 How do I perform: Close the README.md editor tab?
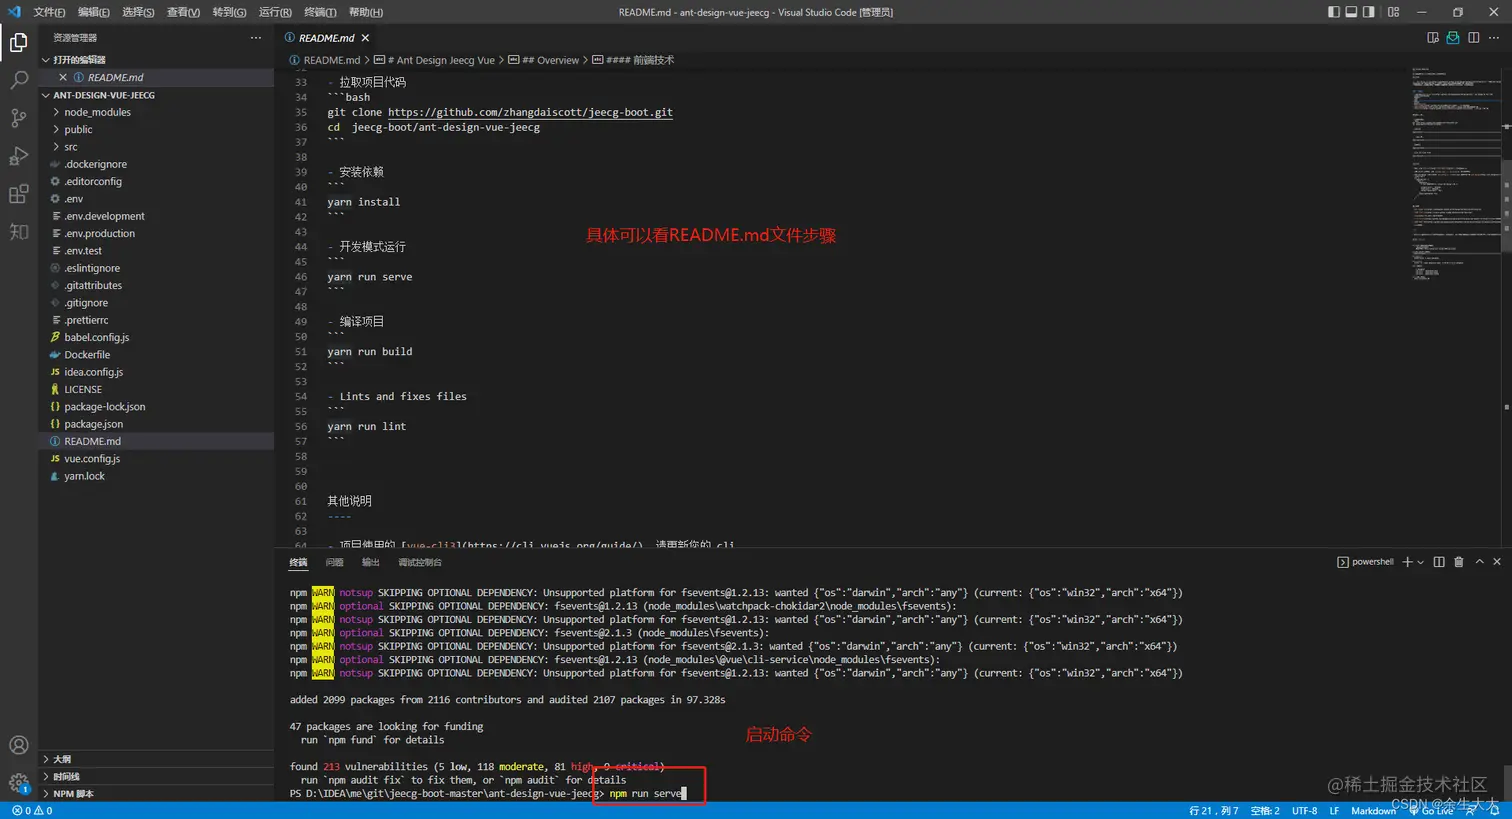pyautogui.click(x=365, y=38)
